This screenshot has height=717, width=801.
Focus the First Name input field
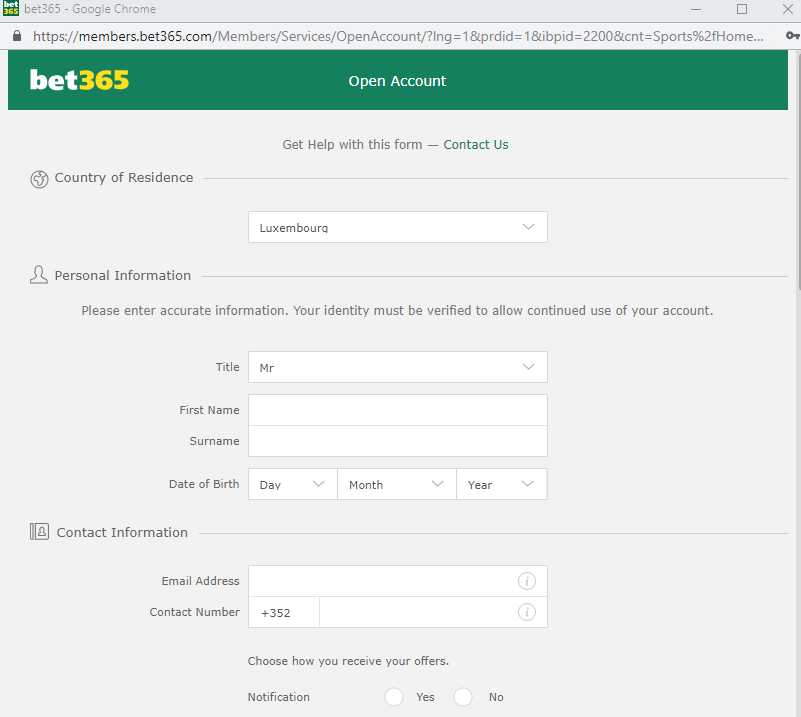397,410
